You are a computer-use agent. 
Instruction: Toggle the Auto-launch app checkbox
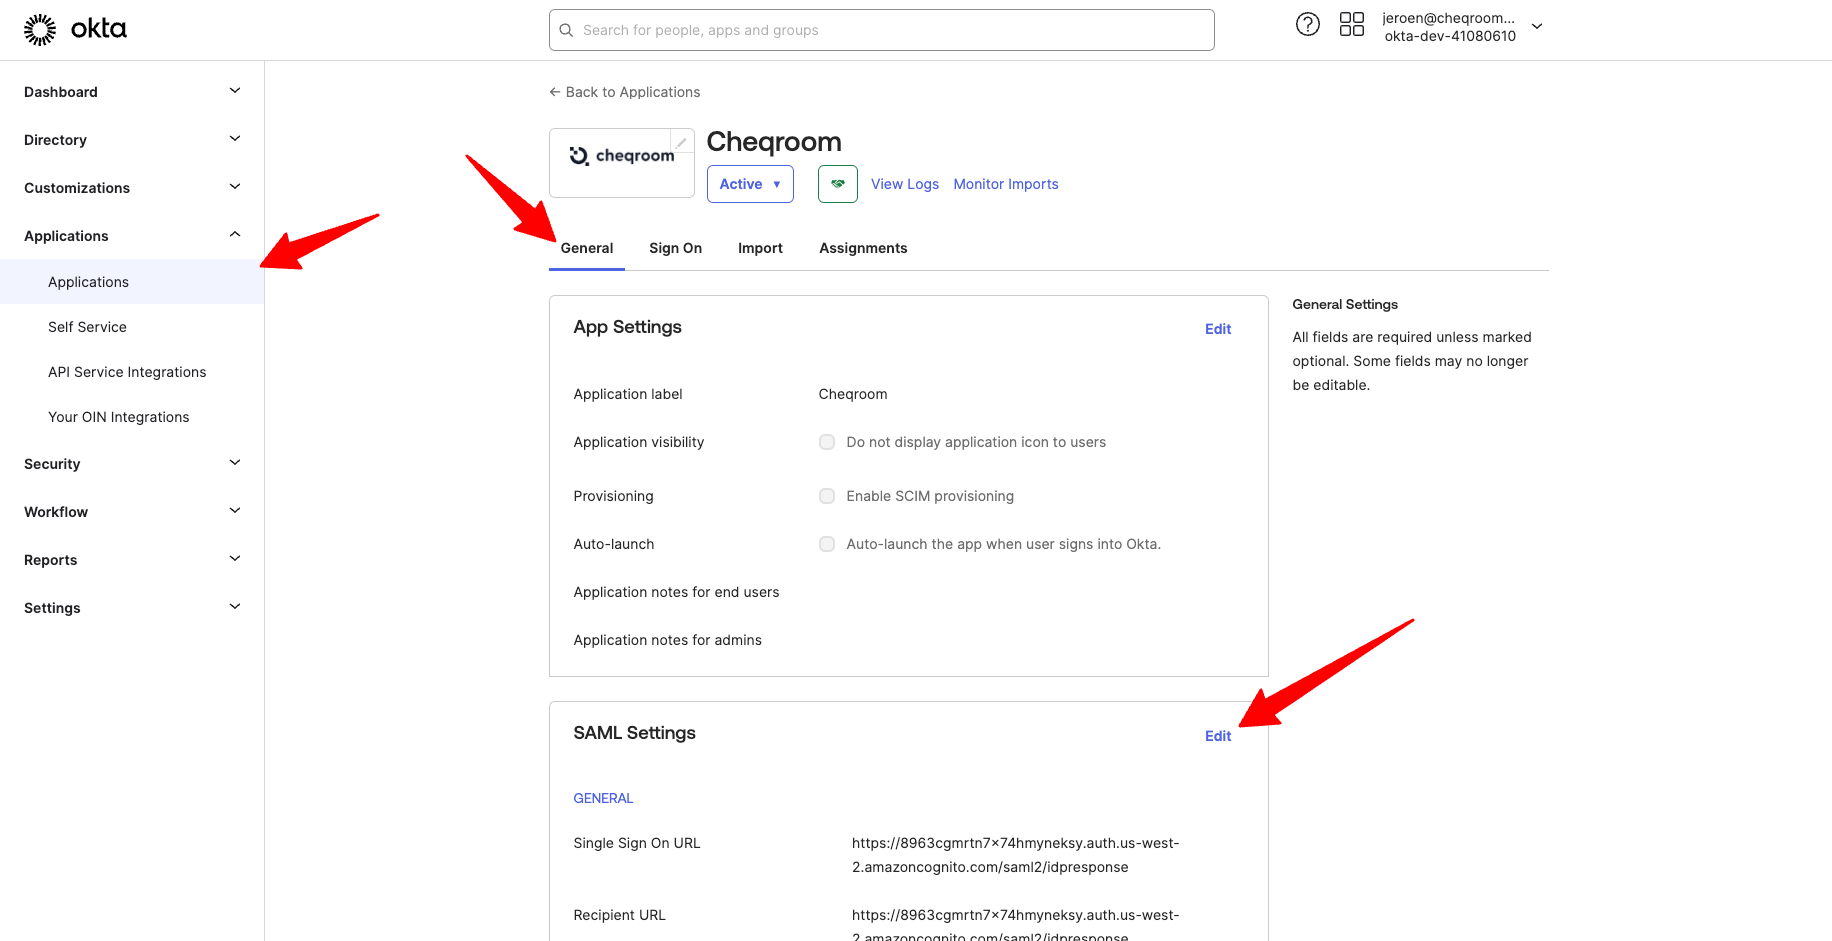click(x=827, y=544)
